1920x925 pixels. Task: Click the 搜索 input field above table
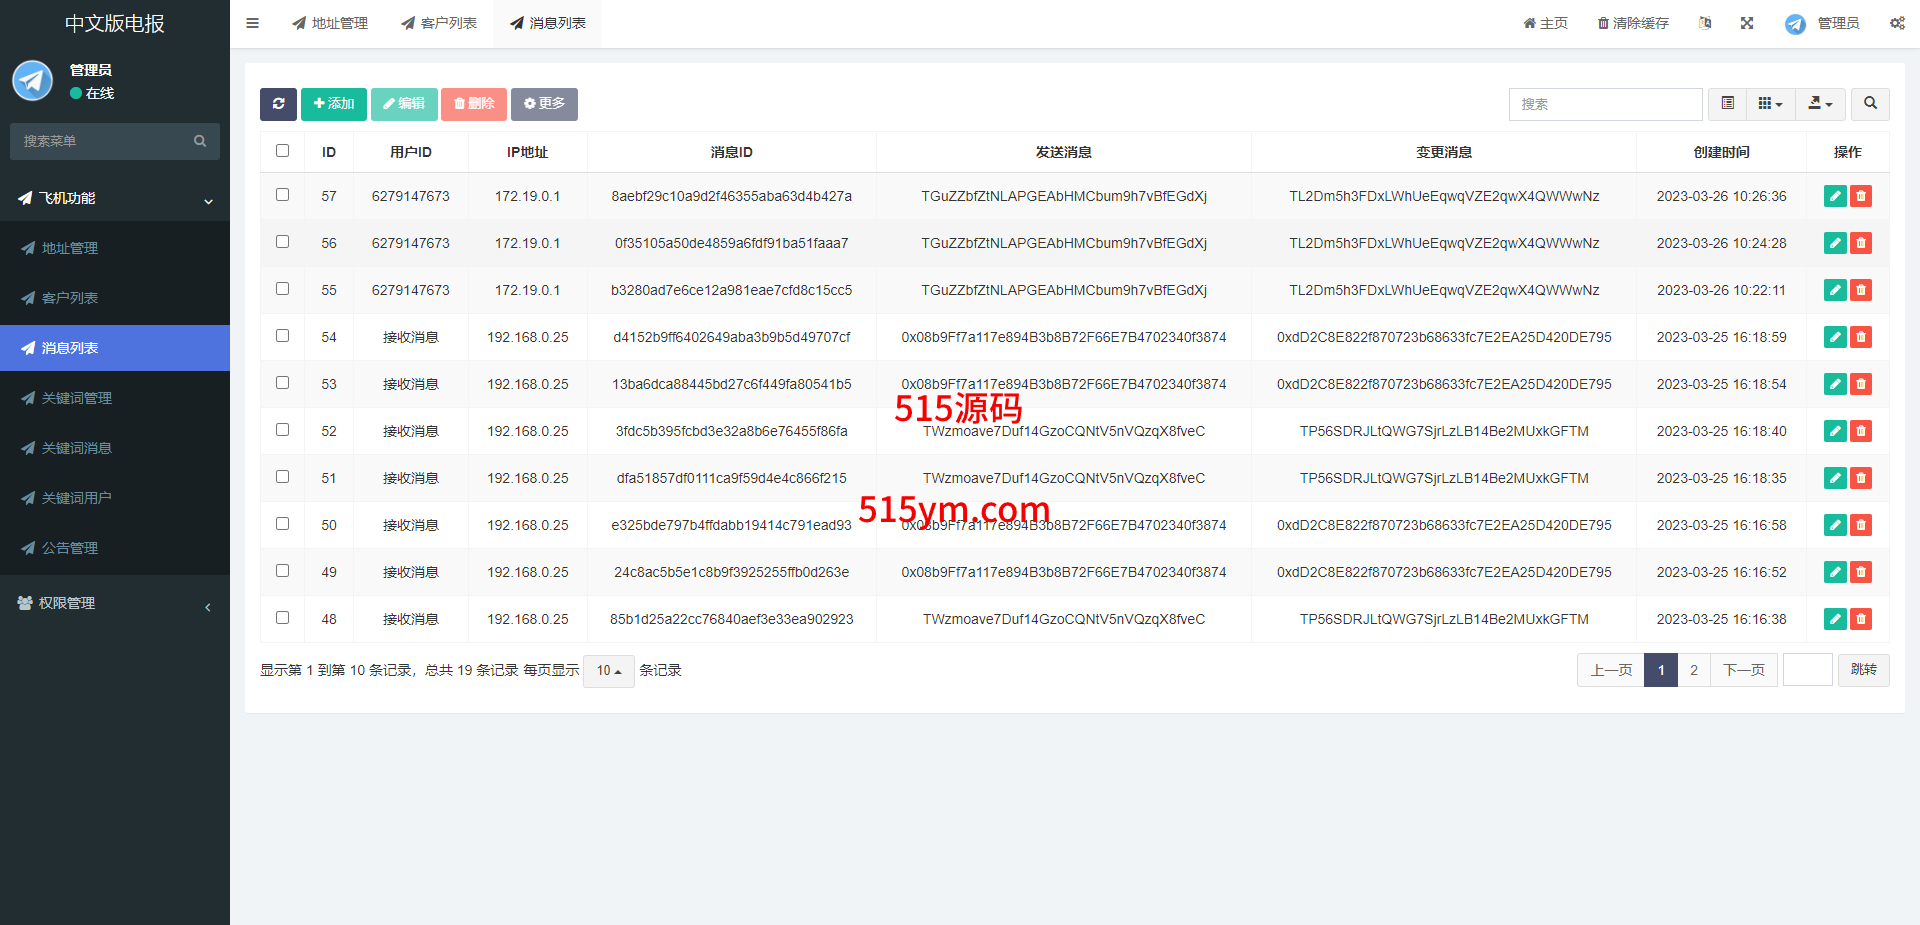1605,104
